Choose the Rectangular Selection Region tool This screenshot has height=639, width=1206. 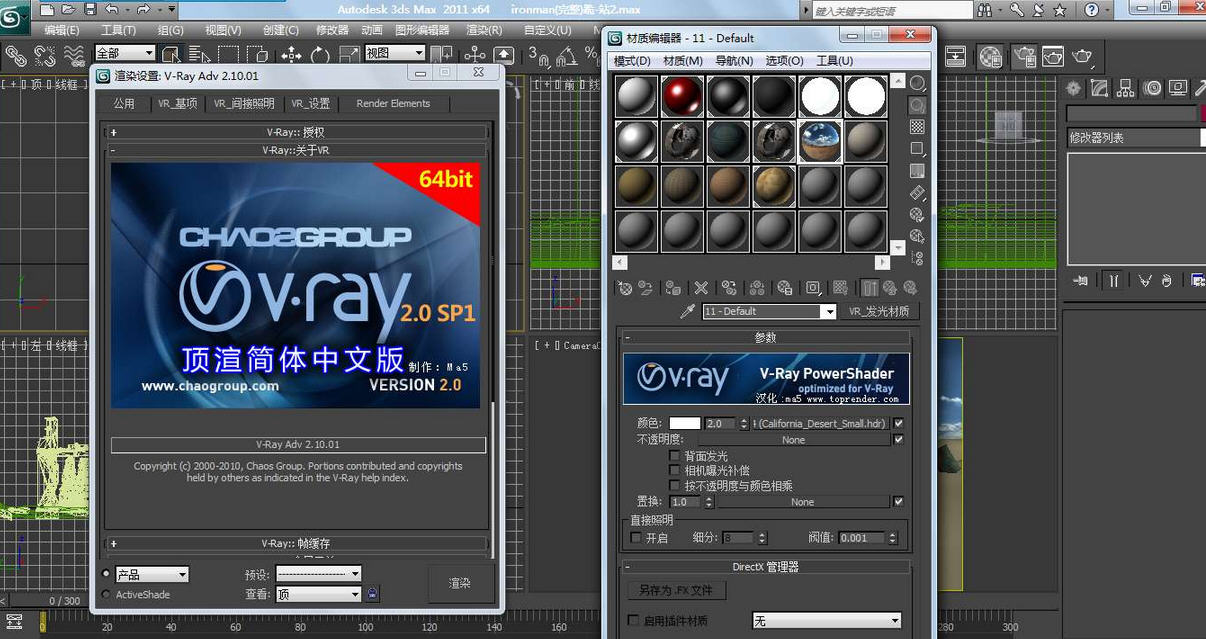pyautogui.click(x=229, y=54)
